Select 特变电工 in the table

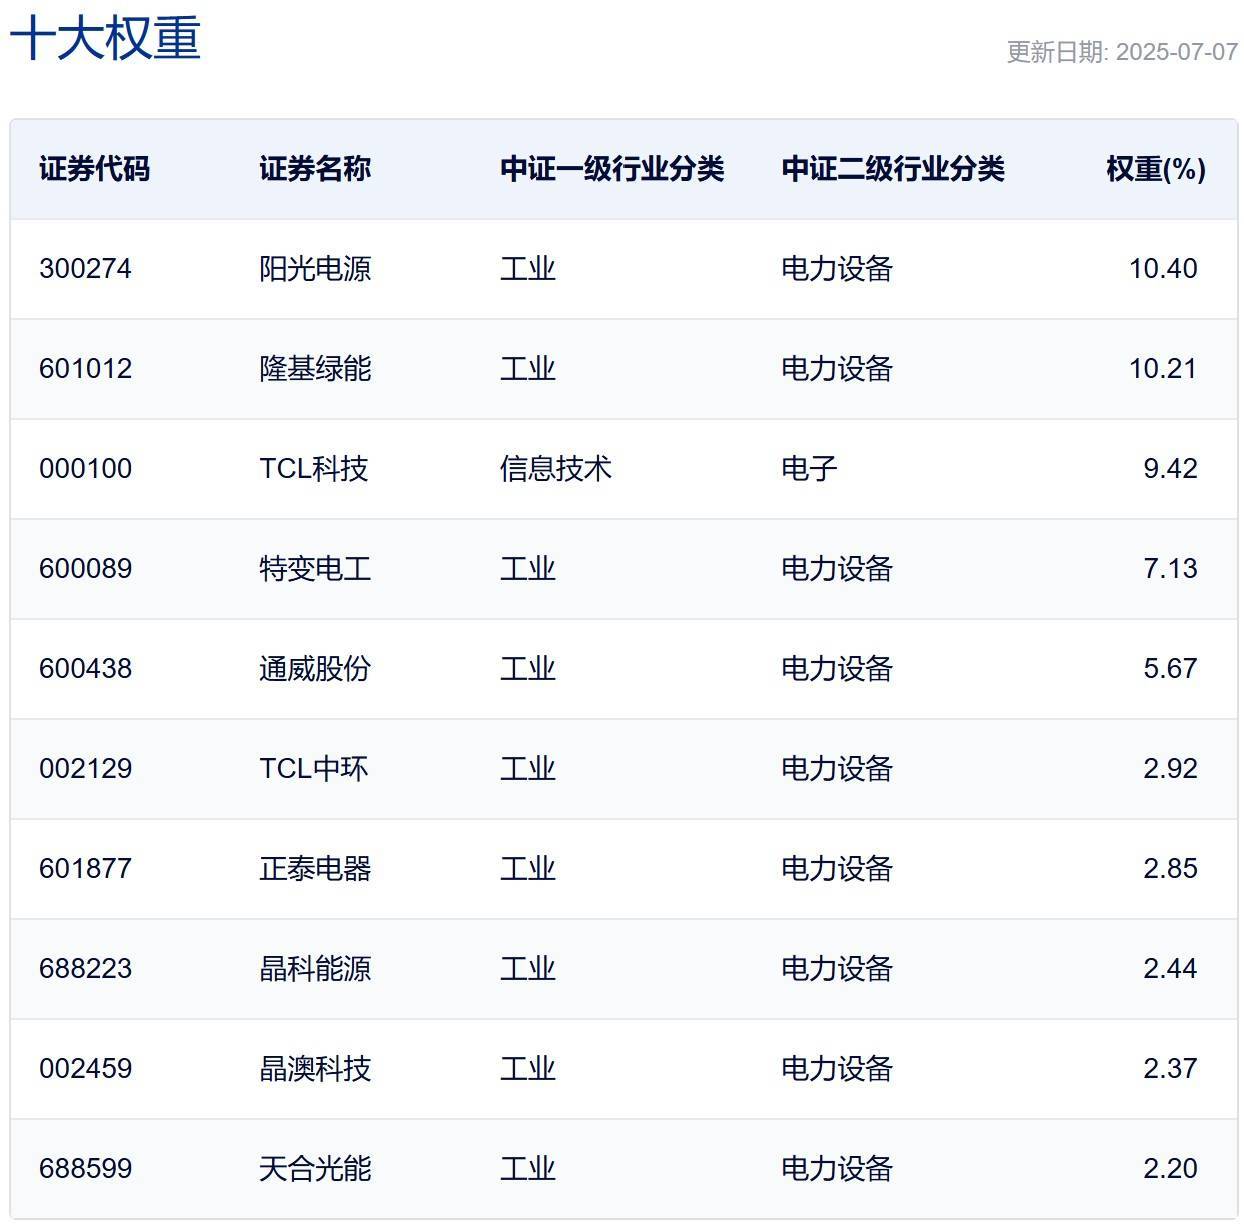315,569
